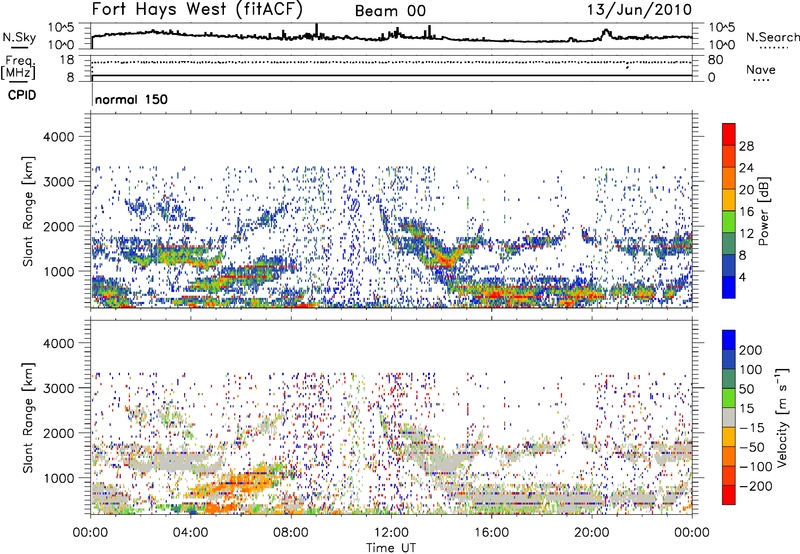The height and width of the screenshot is (554, 800).
Task: Click the power panel 'Slant Range [km]' label
Action: click(x=29, y=211)
